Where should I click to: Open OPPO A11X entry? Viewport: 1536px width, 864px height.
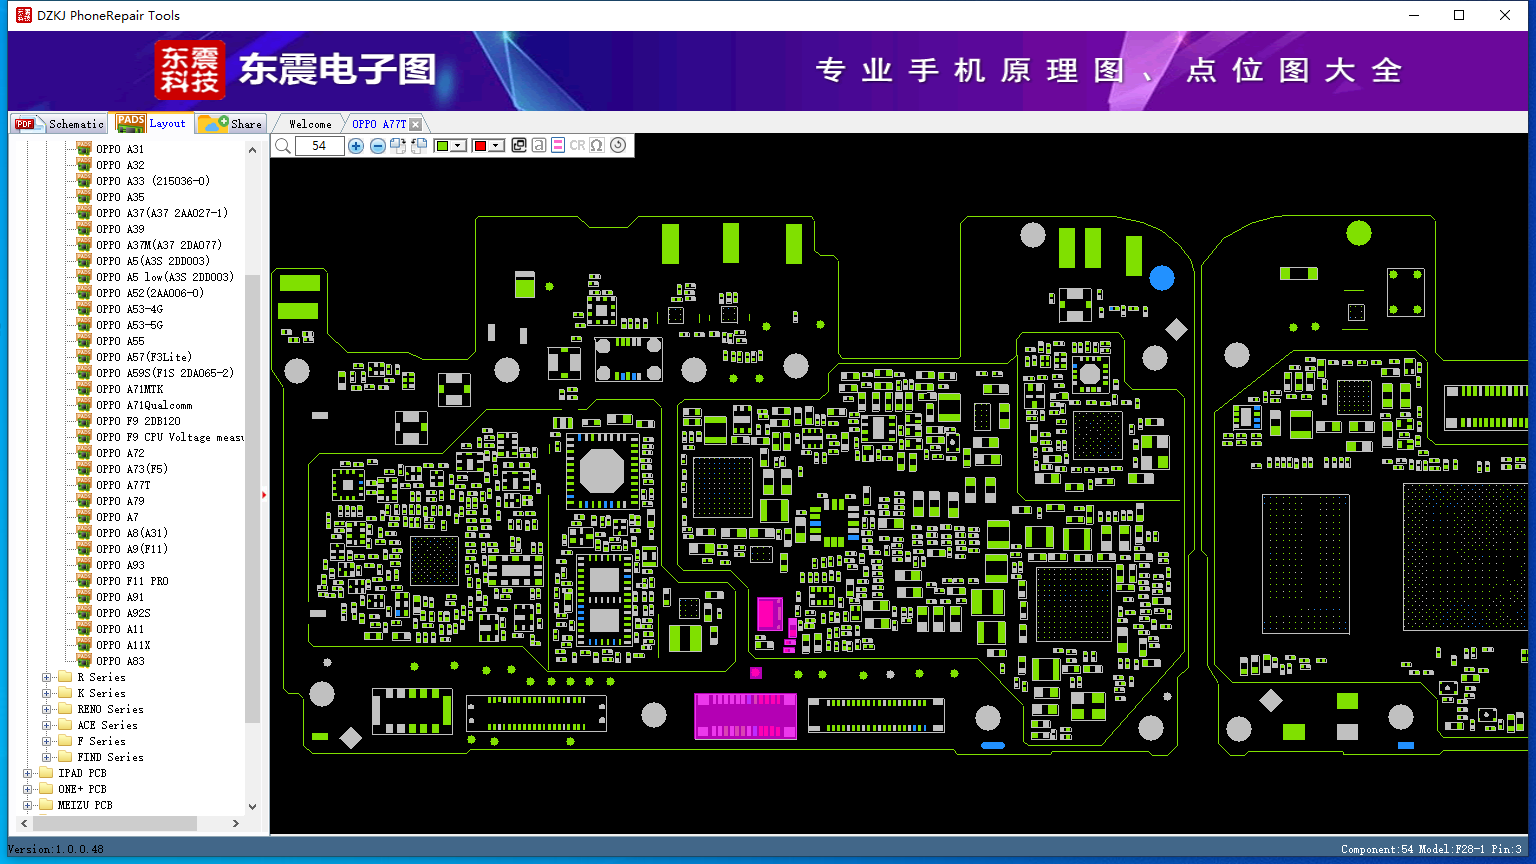(x=123, y=645)
